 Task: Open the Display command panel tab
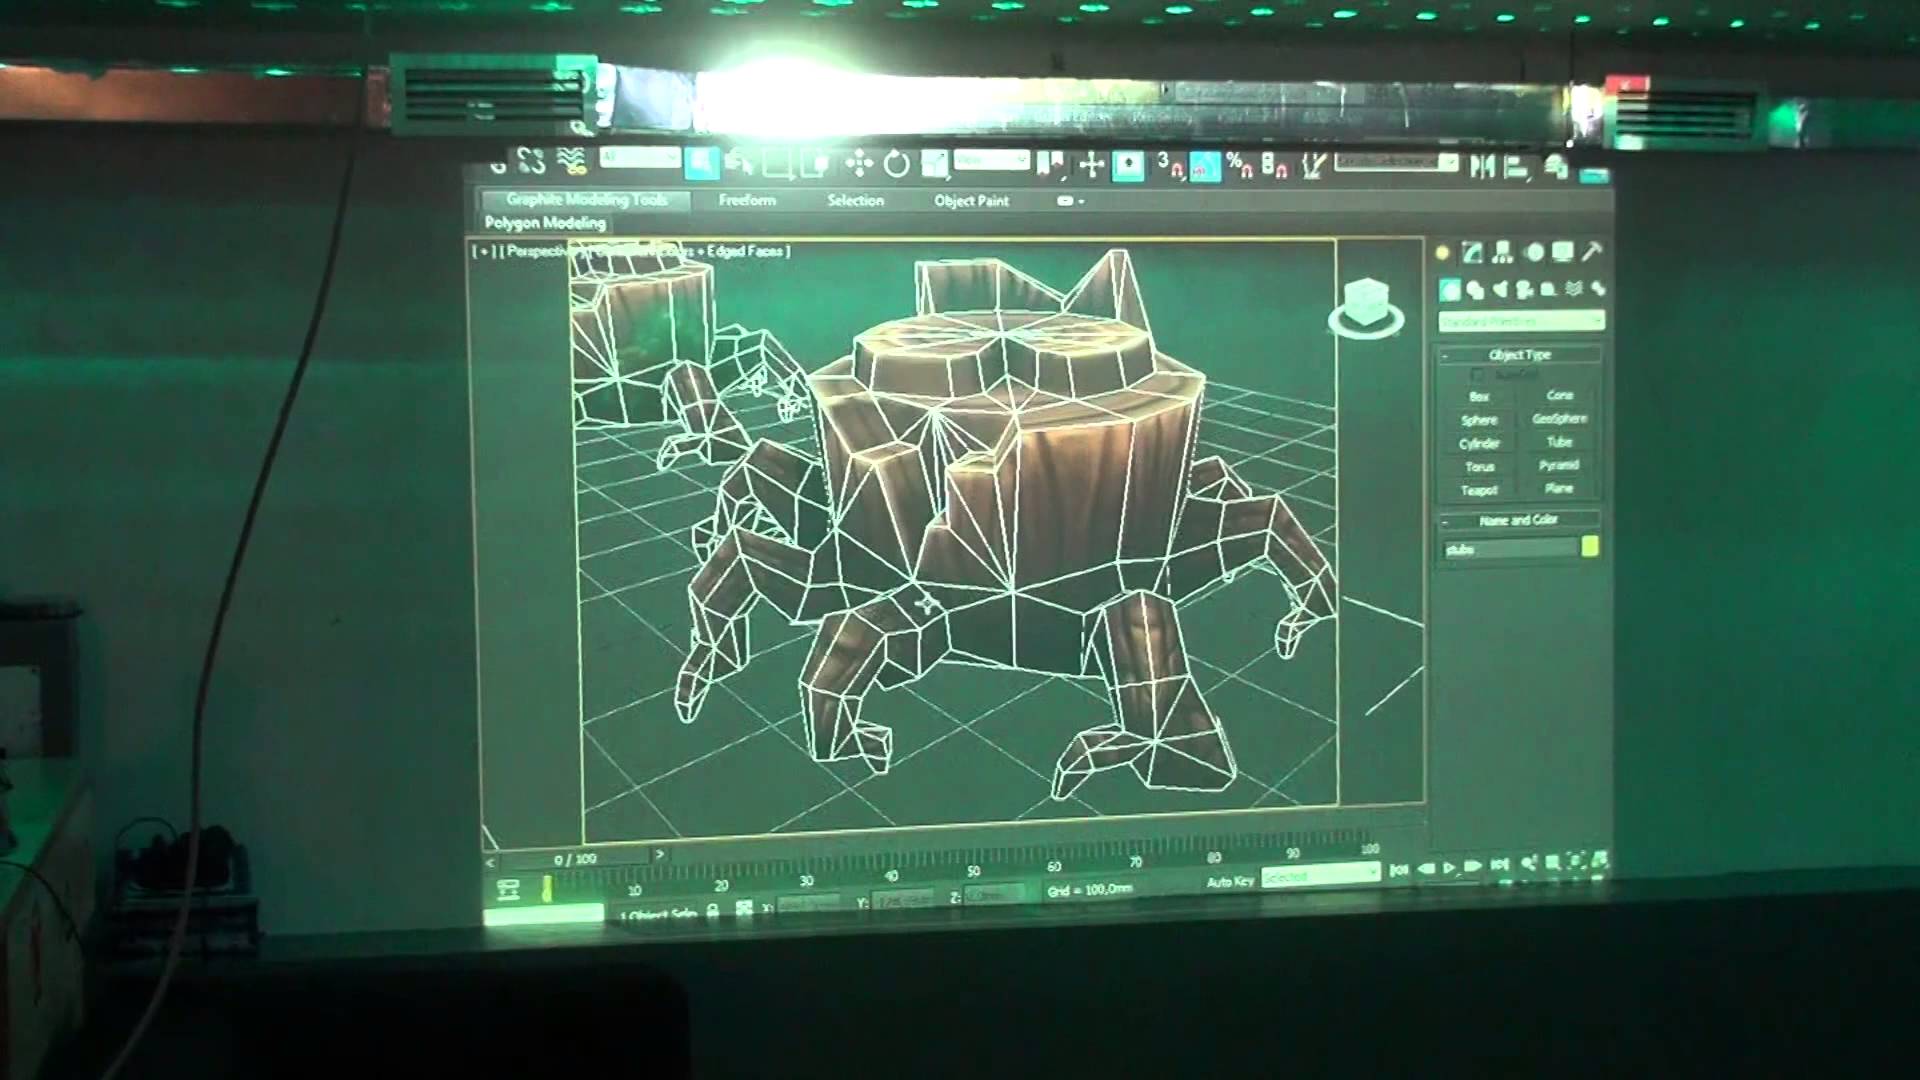(x=1562, y=253)
